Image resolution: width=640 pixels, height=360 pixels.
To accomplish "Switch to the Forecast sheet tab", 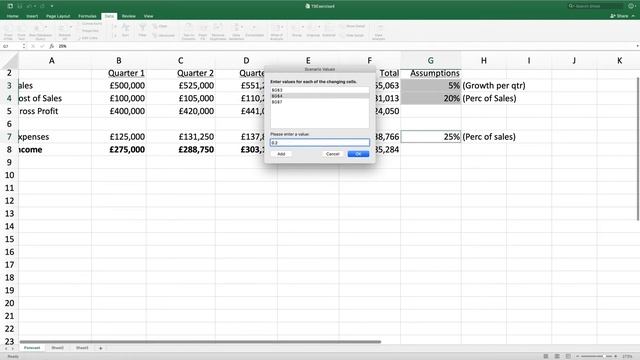I will [32, 348].
